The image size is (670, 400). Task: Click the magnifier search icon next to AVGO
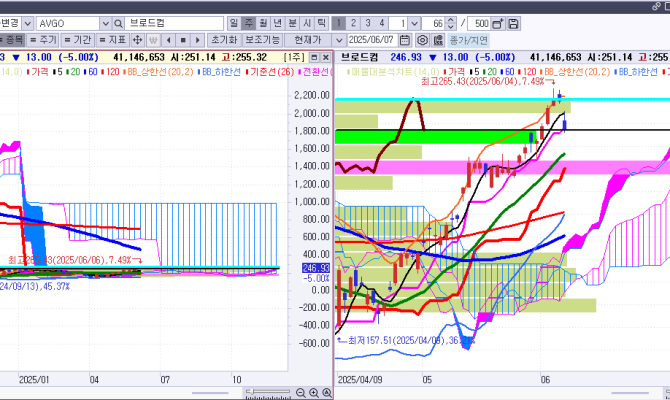pyautogui.click(x=119, y=23)
